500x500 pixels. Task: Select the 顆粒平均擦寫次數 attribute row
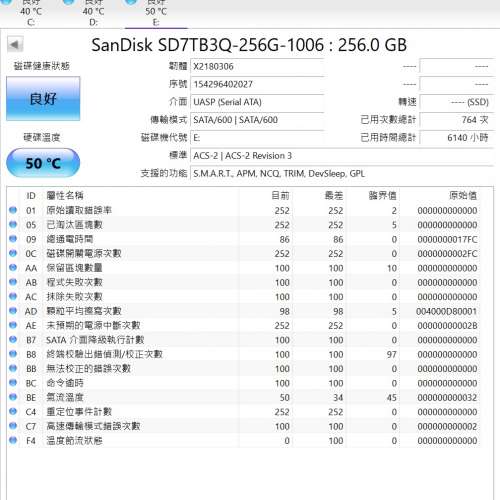click(243, 311)
